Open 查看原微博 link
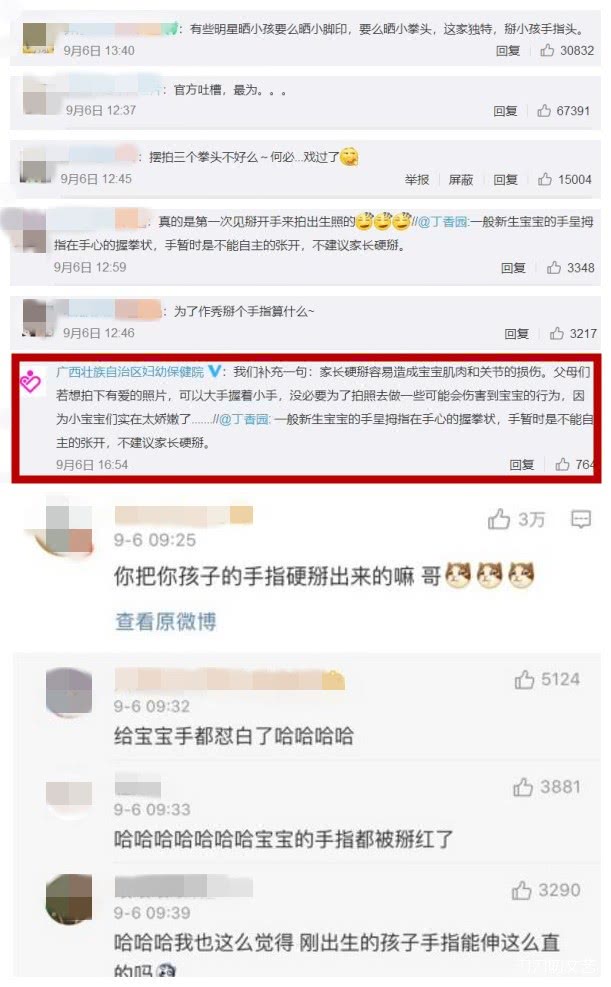The image size is (611, 987). click(x=166, y=621)
